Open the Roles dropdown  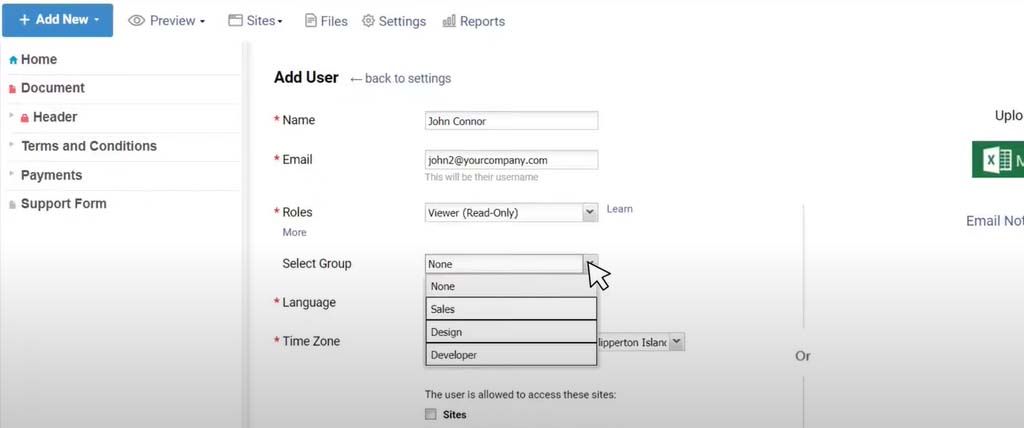point(511,212)
